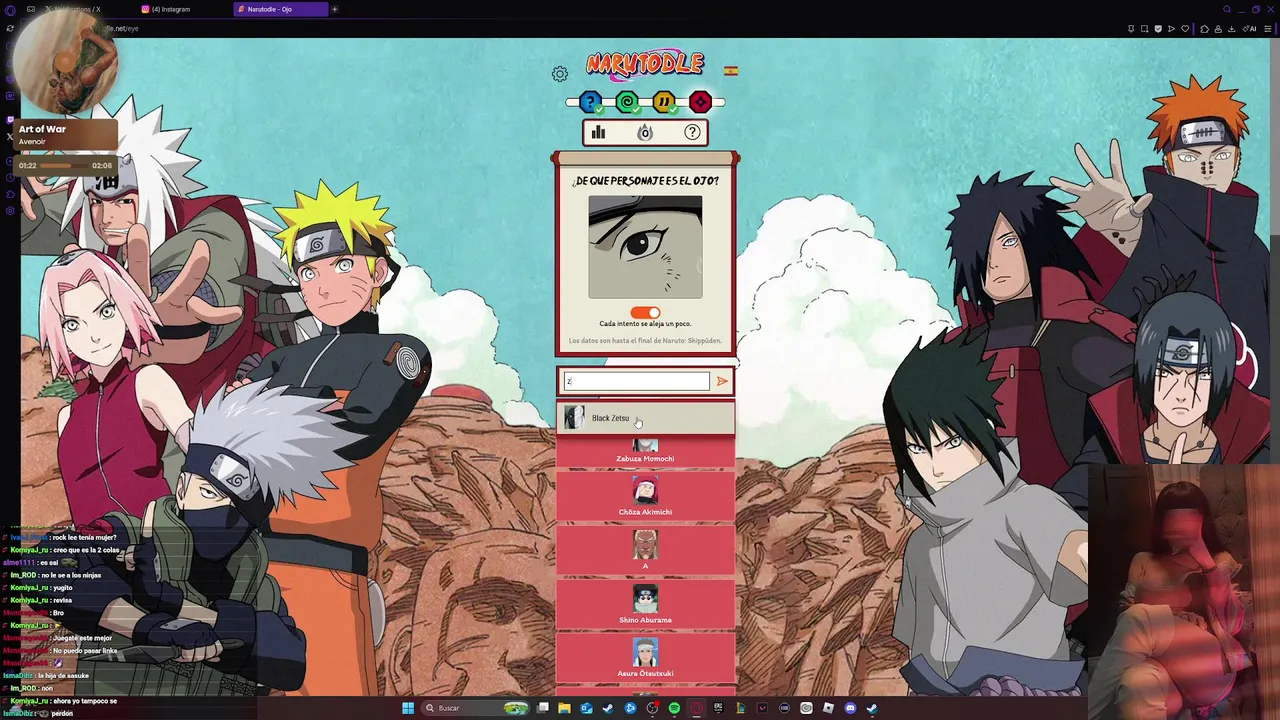Select the blue question mark Classic mode
The width and height of the screenshot is (1280, 720).
click(590, 102)
